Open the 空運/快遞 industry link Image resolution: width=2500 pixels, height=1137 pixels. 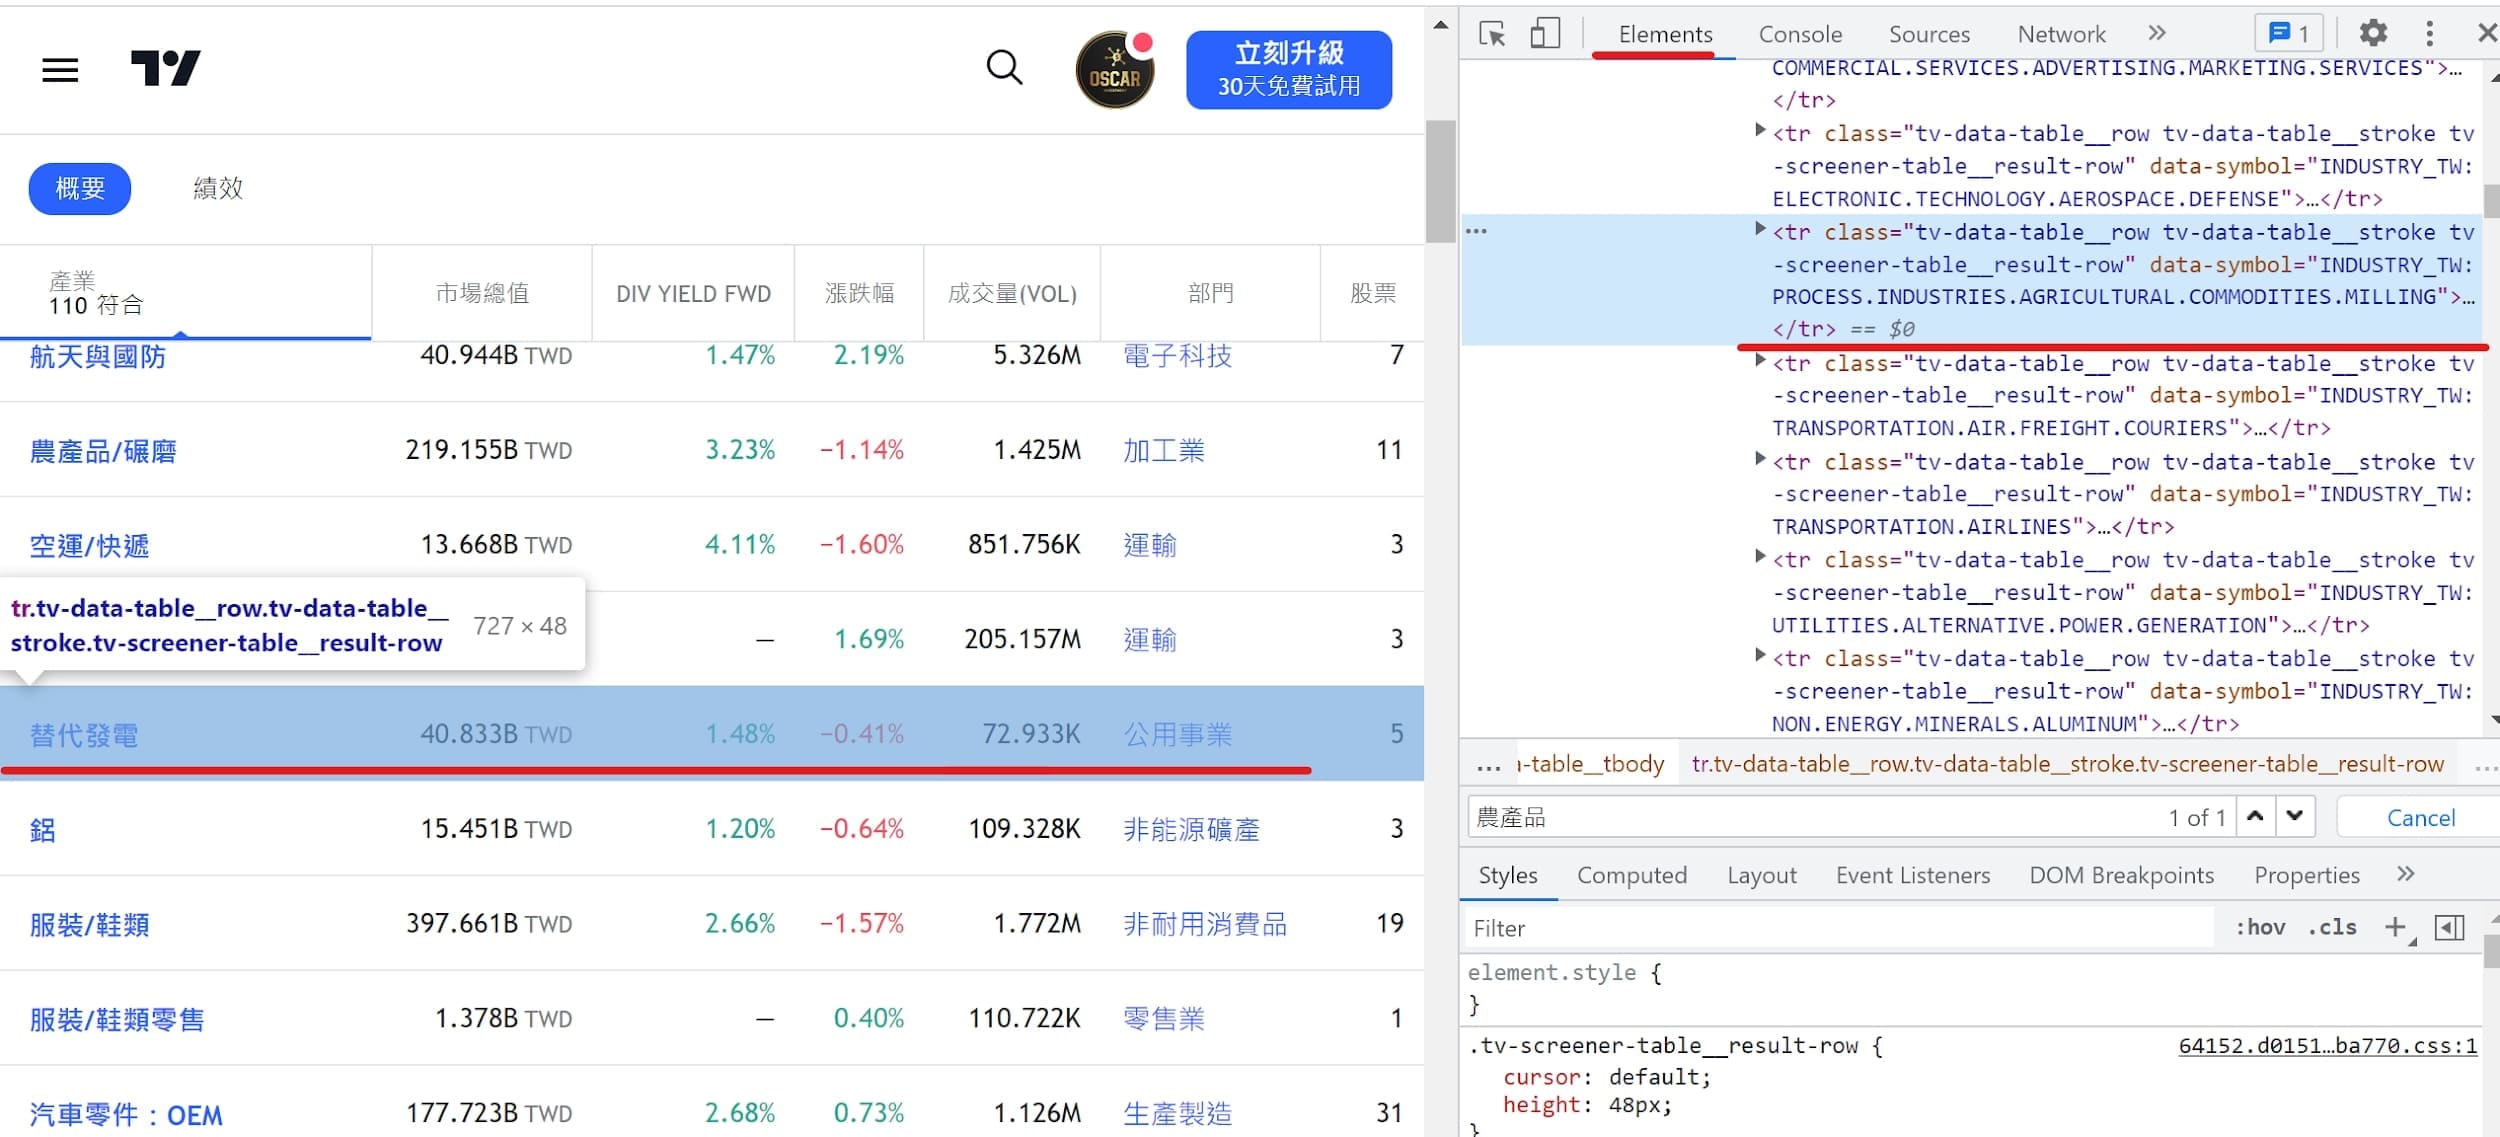[89, 546]
